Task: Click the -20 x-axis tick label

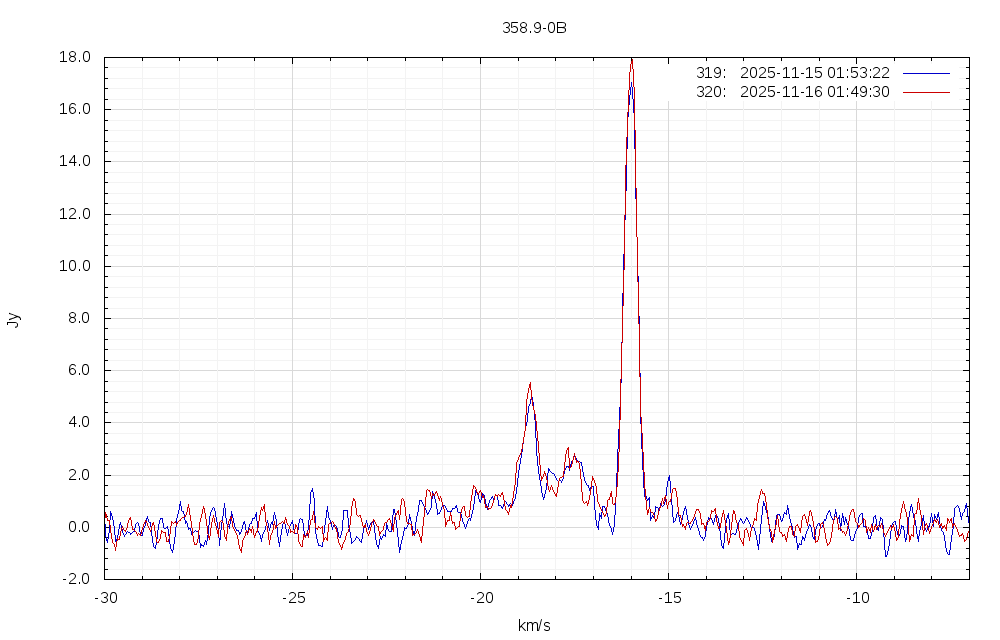Action: 480,597
